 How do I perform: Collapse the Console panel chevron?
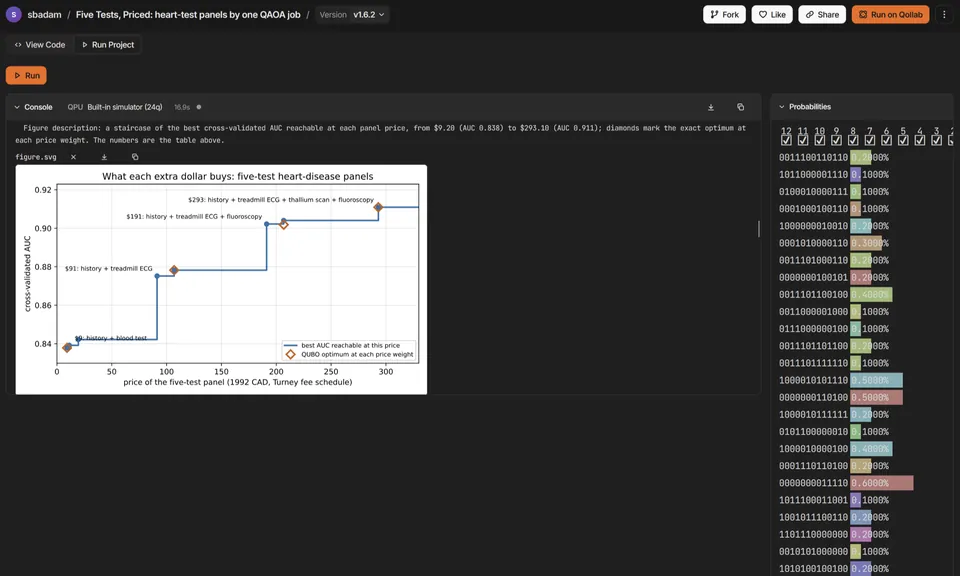pyautogui.click(x=17, y=107)
